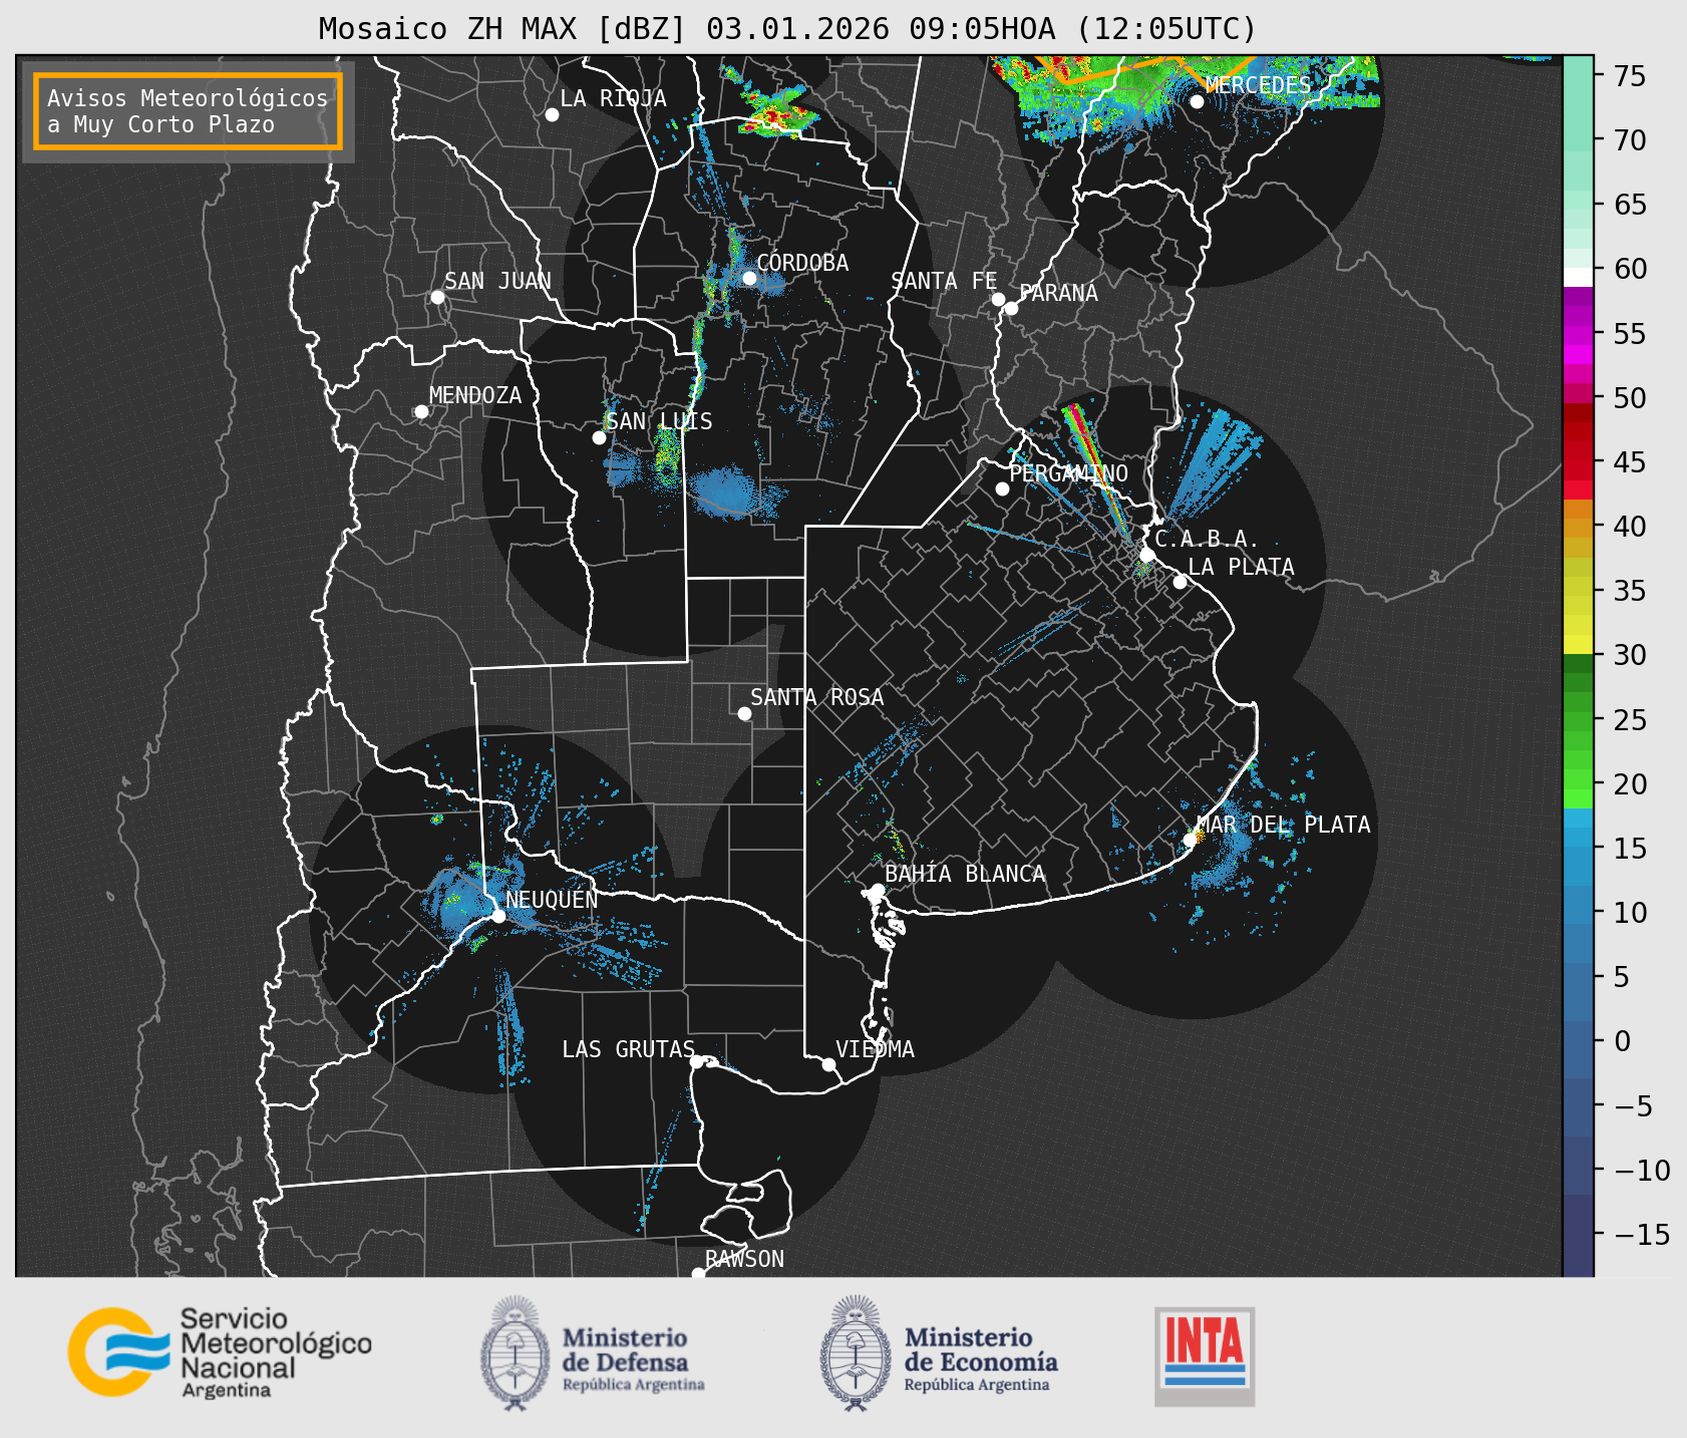Image resolution: width=1687 pixels, height=1438 pixels.
Task: Click the Ministerio de Defensa emblem
Action: coord(515,1353)
